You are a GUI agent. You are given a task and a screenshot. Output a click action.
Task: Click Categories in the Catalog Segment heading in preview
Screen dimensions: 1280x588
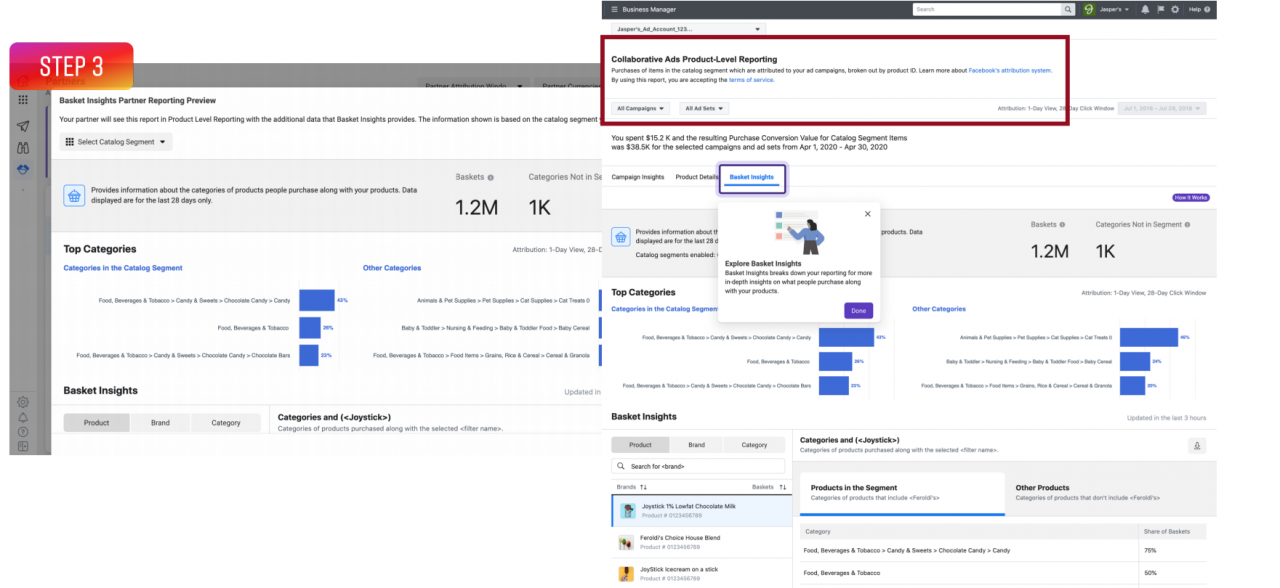[123, 268]
